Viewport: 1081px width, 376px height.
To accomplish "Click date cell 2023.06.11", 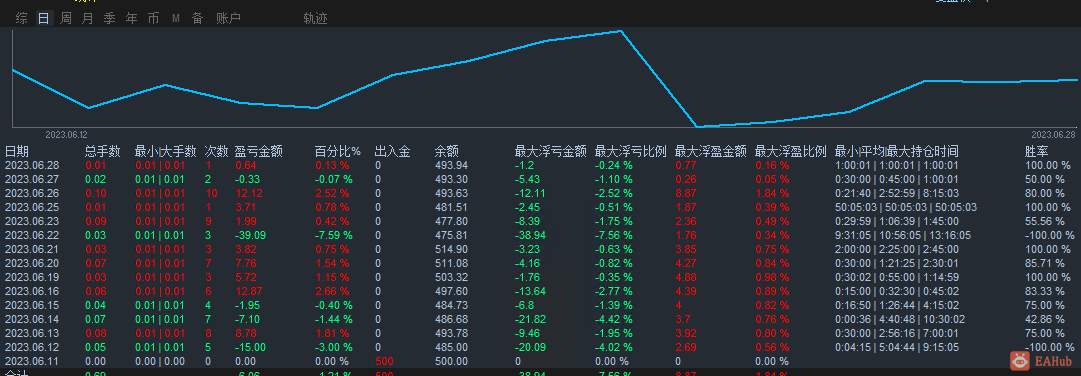I will pos(32,361).
